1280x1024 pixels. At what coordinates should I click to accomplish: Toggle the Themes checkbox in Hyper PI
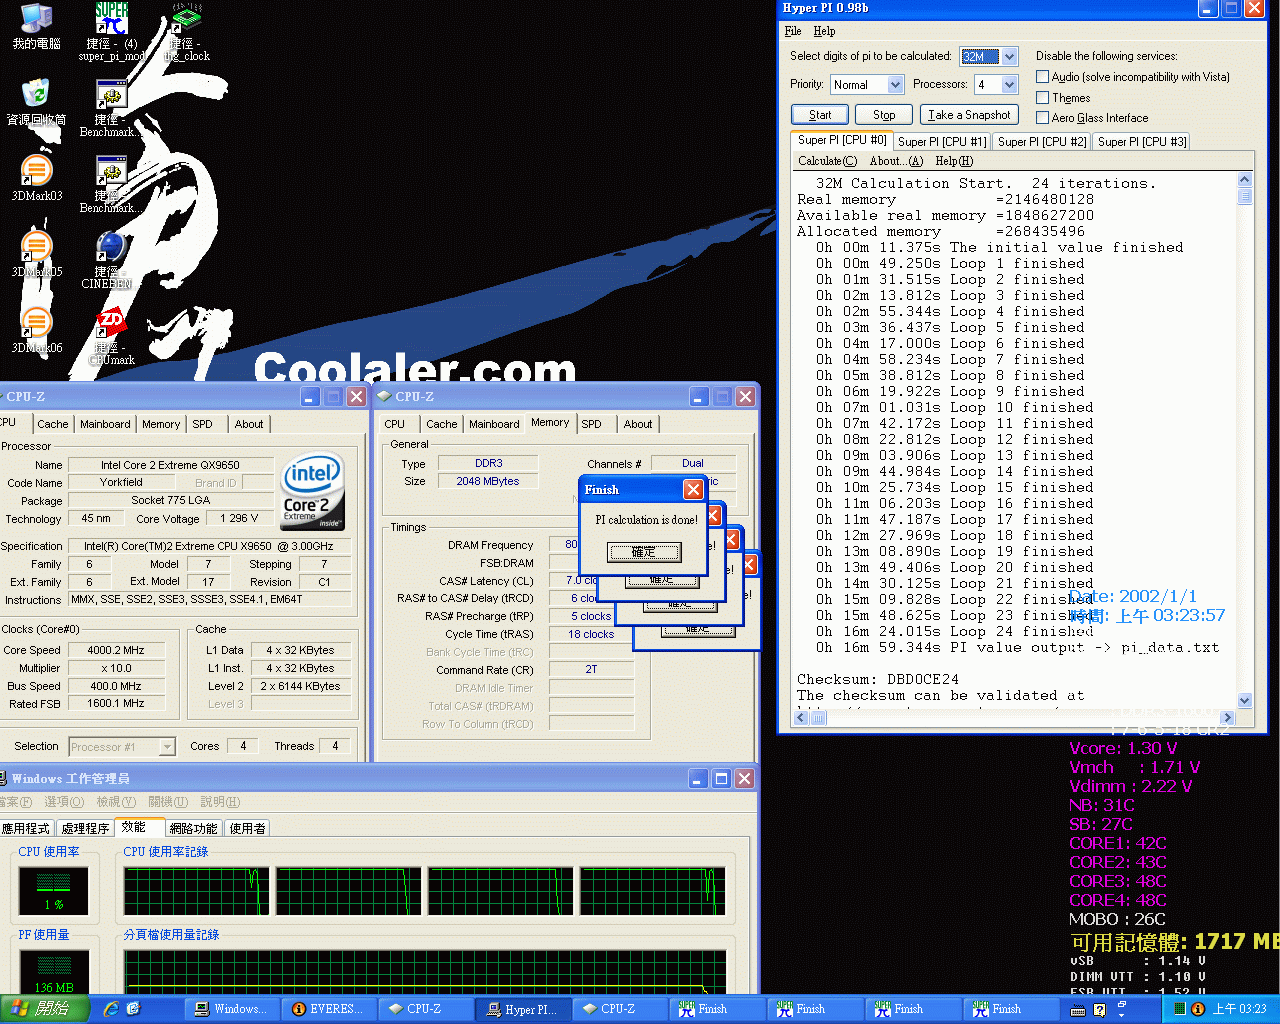click(x=1043, y=98)
